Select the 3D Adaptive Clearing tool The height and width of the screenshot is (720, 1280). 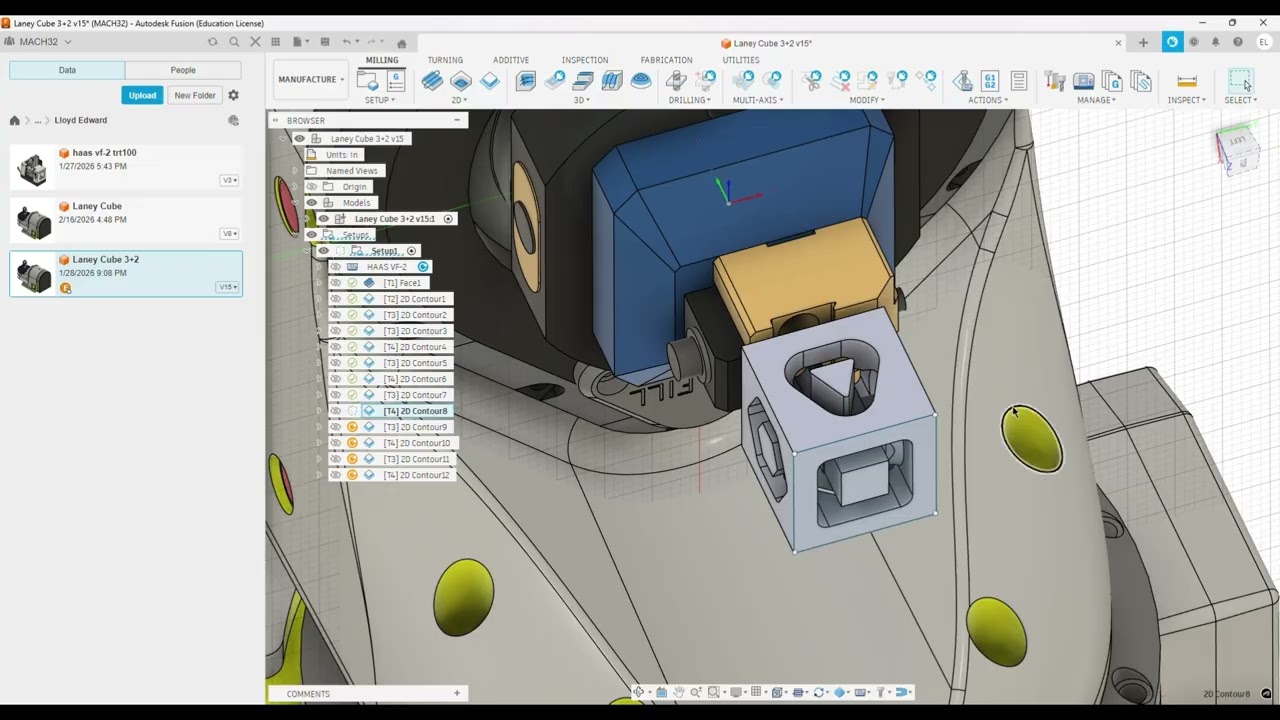[x=526, y=81]
